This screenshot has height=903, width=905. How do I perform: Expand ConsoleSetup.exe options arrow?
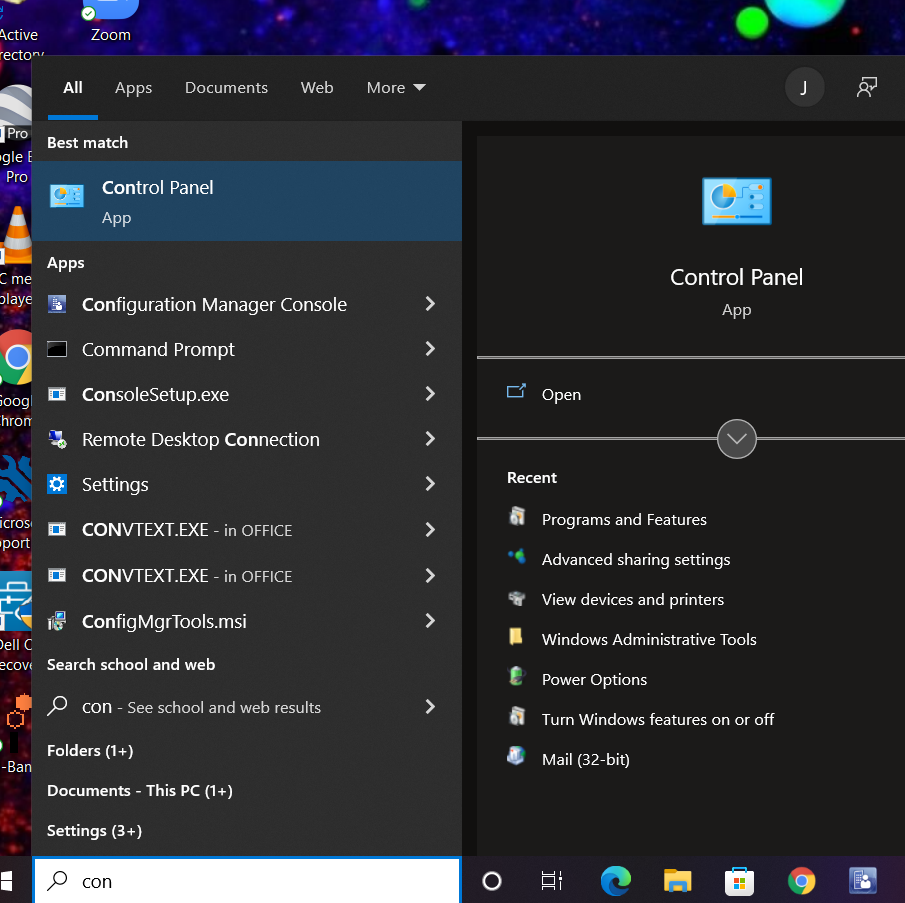(429, 394)
